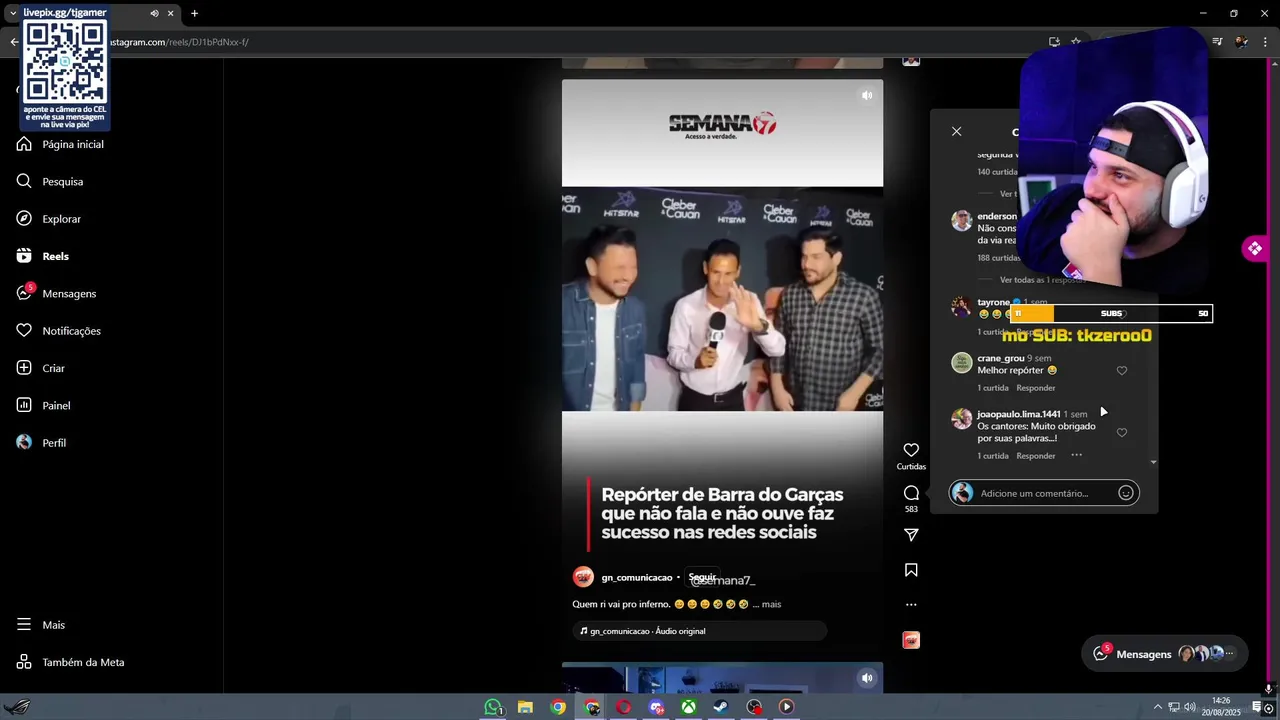The height and width of the screenshot is (720, 1280).
Task: Focus Adicione um comentário field
Action: click(1045, 493)
